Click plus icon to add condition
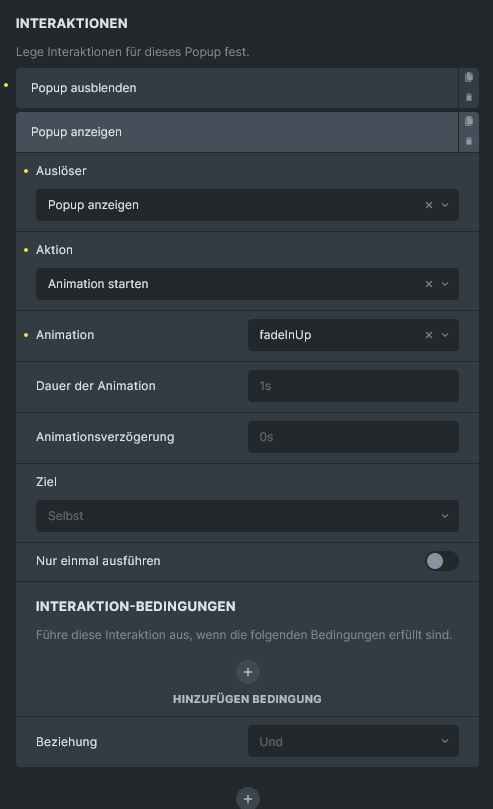Screen dimensions: 493x809 [248, 672]
